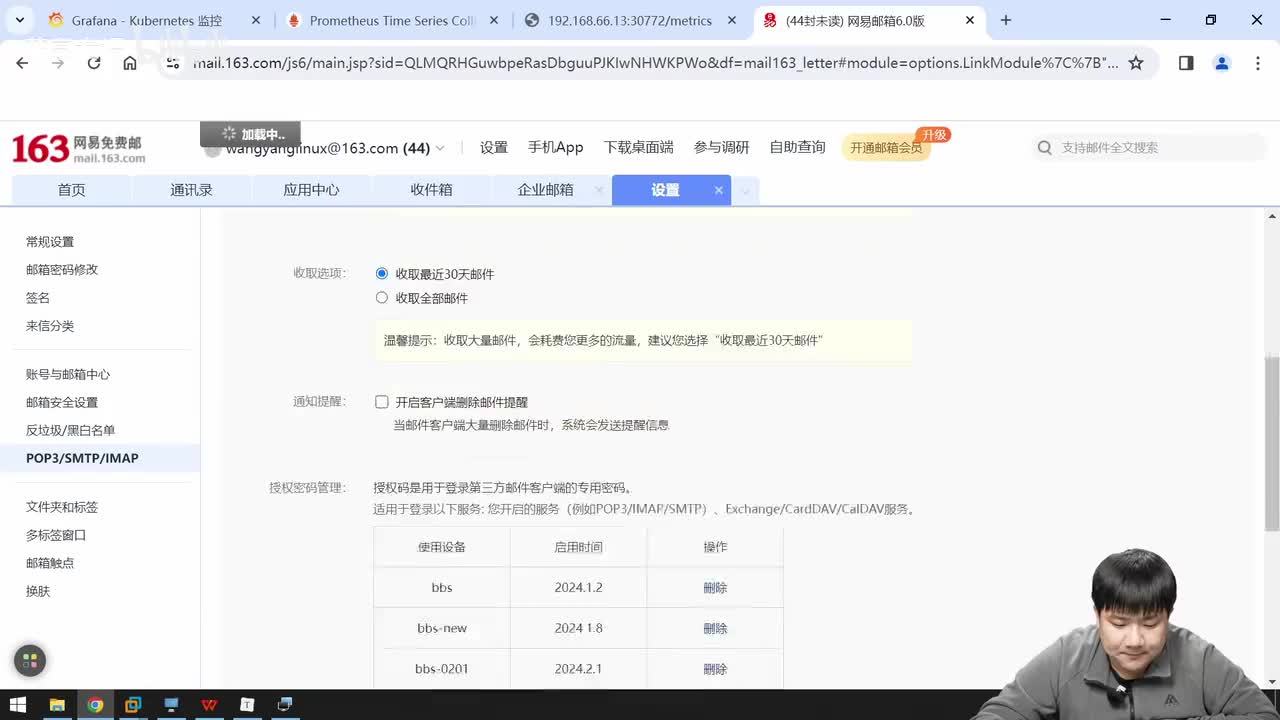The height and width of the screenshot is (720, 1280).
Task: Select 收取最近30天邮件 radio option
Action: coord(381,273)
